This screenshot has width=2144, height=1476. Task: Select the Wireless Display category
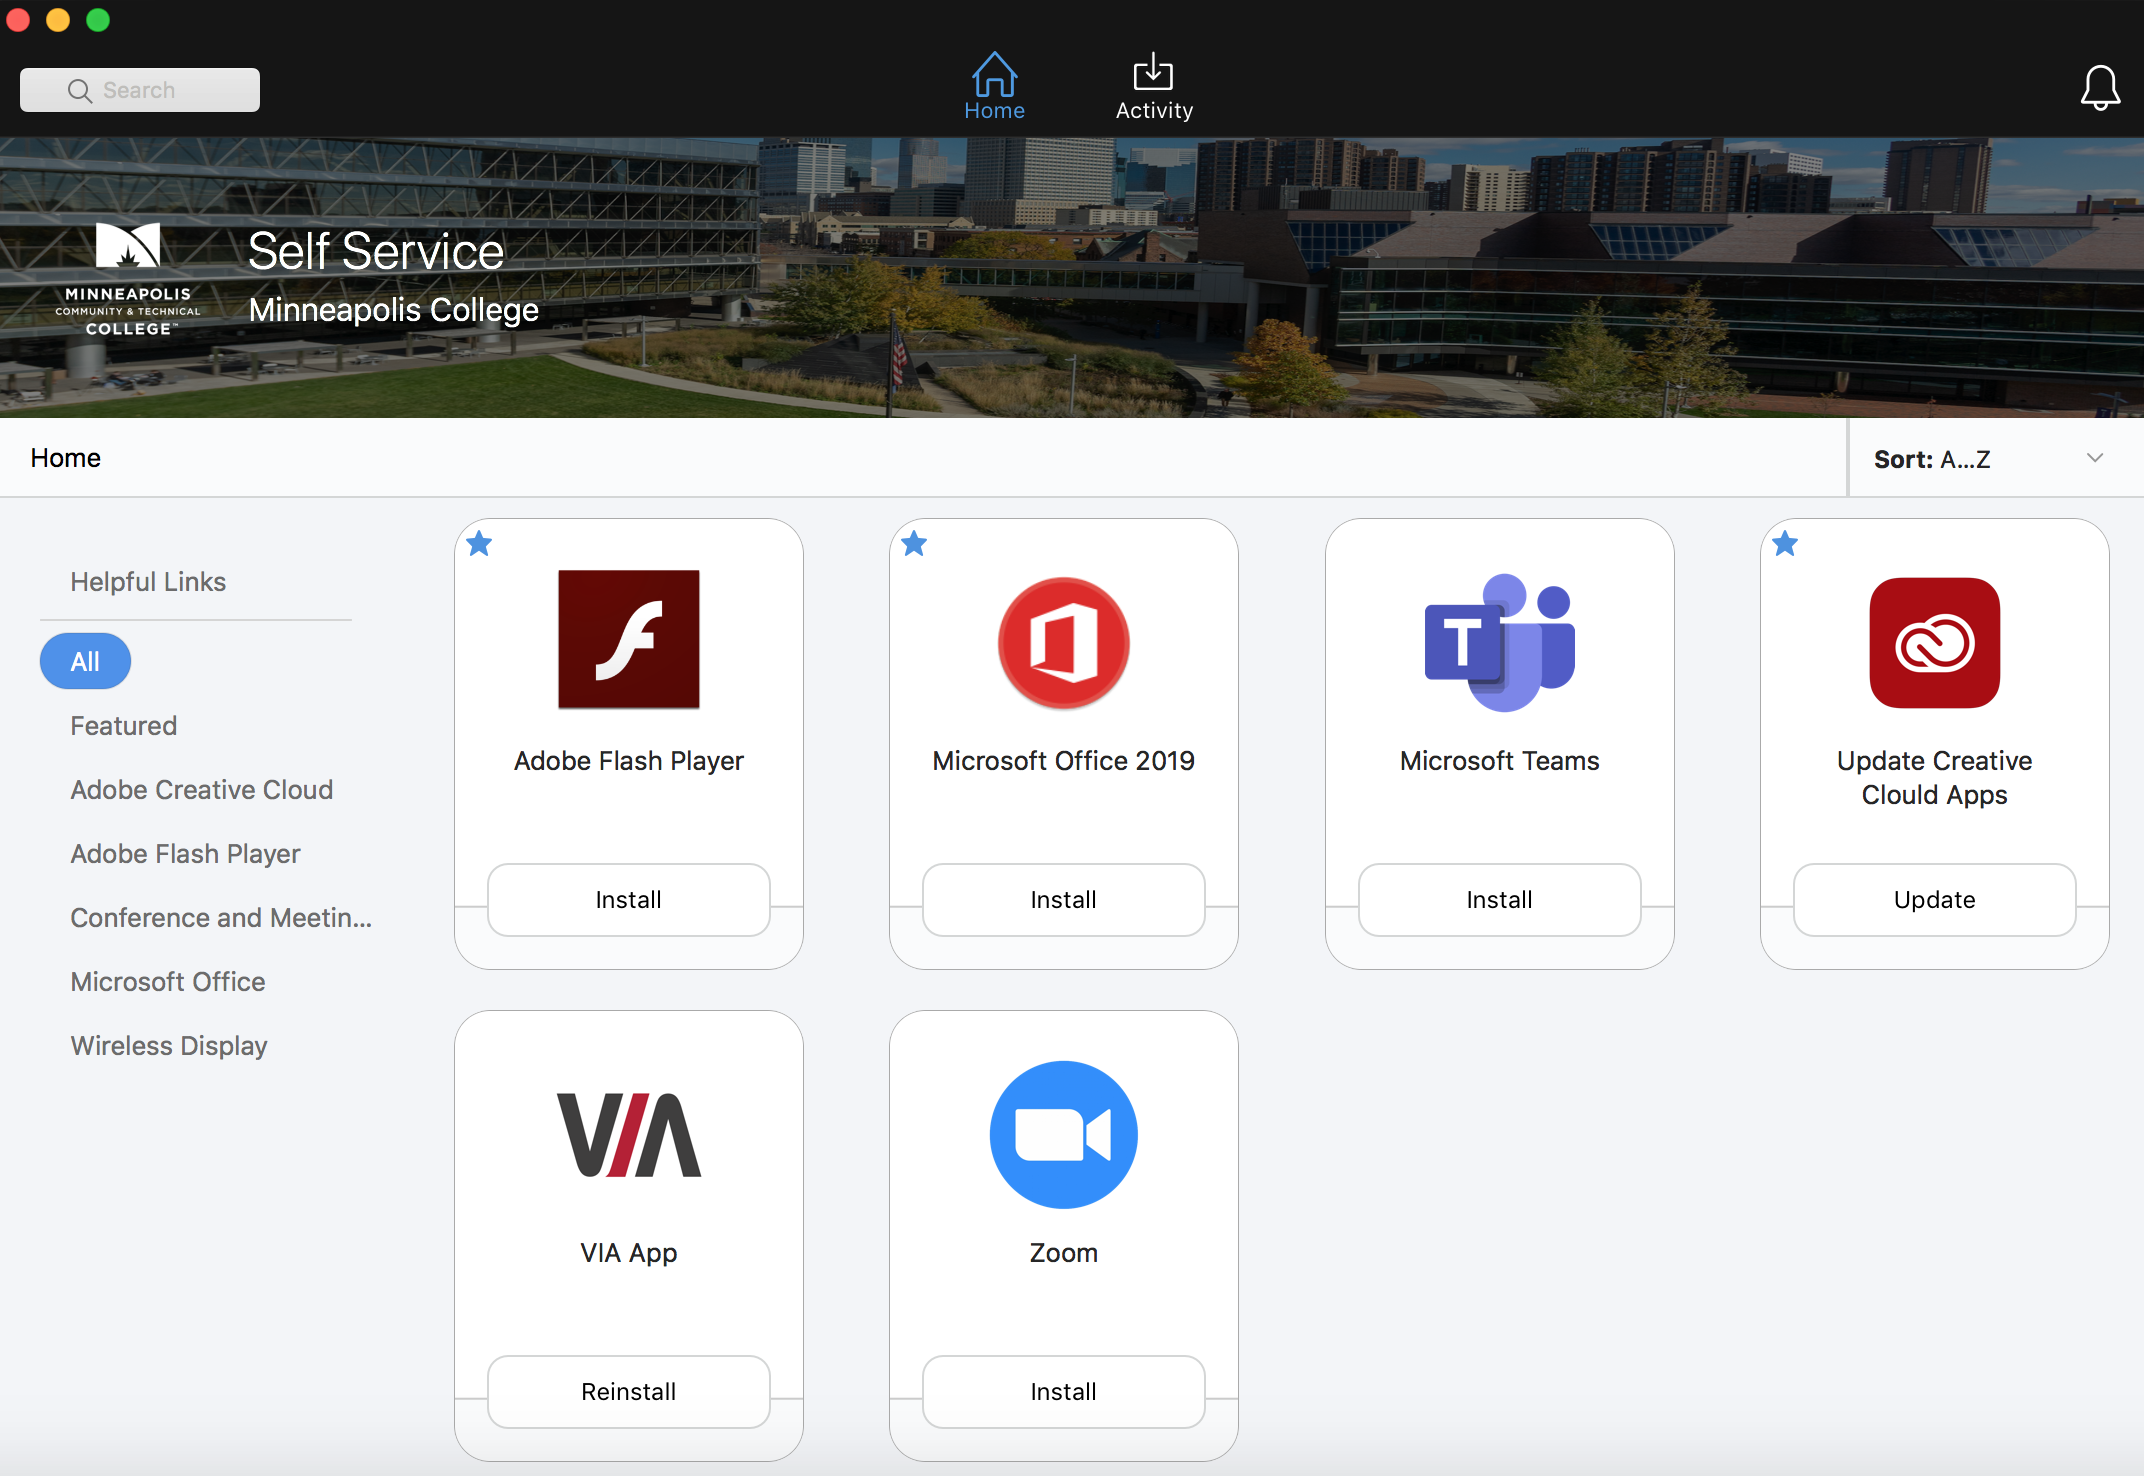tap(169, 1046)
